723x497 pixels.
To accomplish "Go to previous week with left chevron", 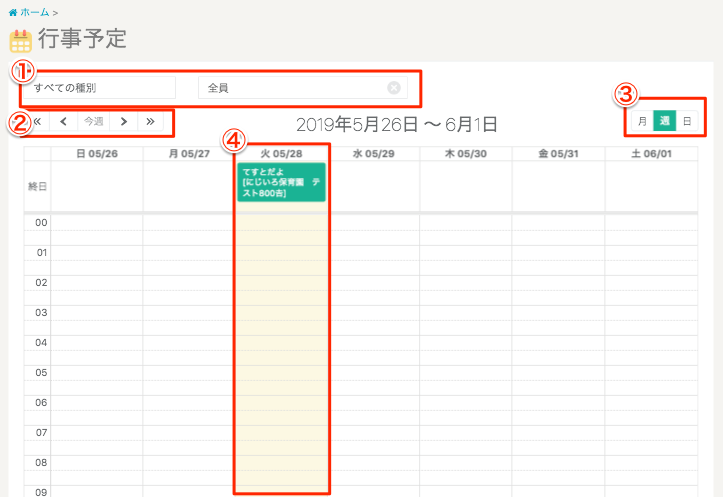I will point(64,122).
